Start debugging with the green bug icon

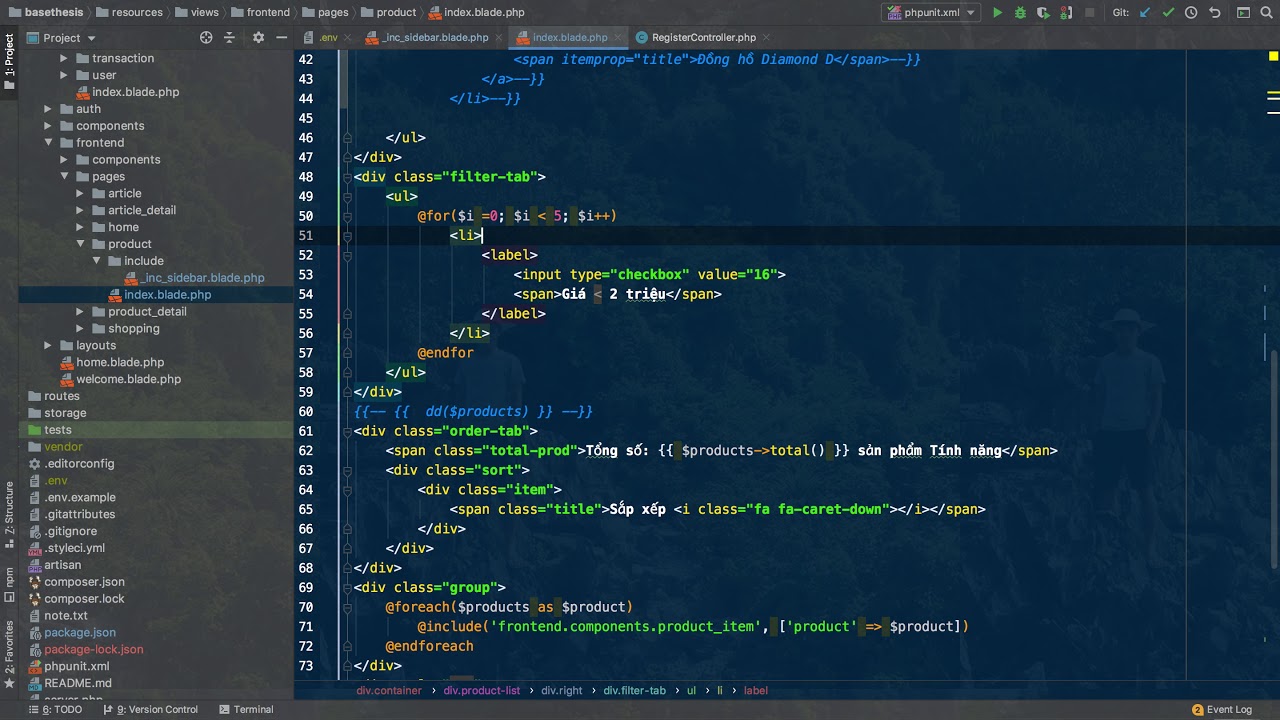1020,13
